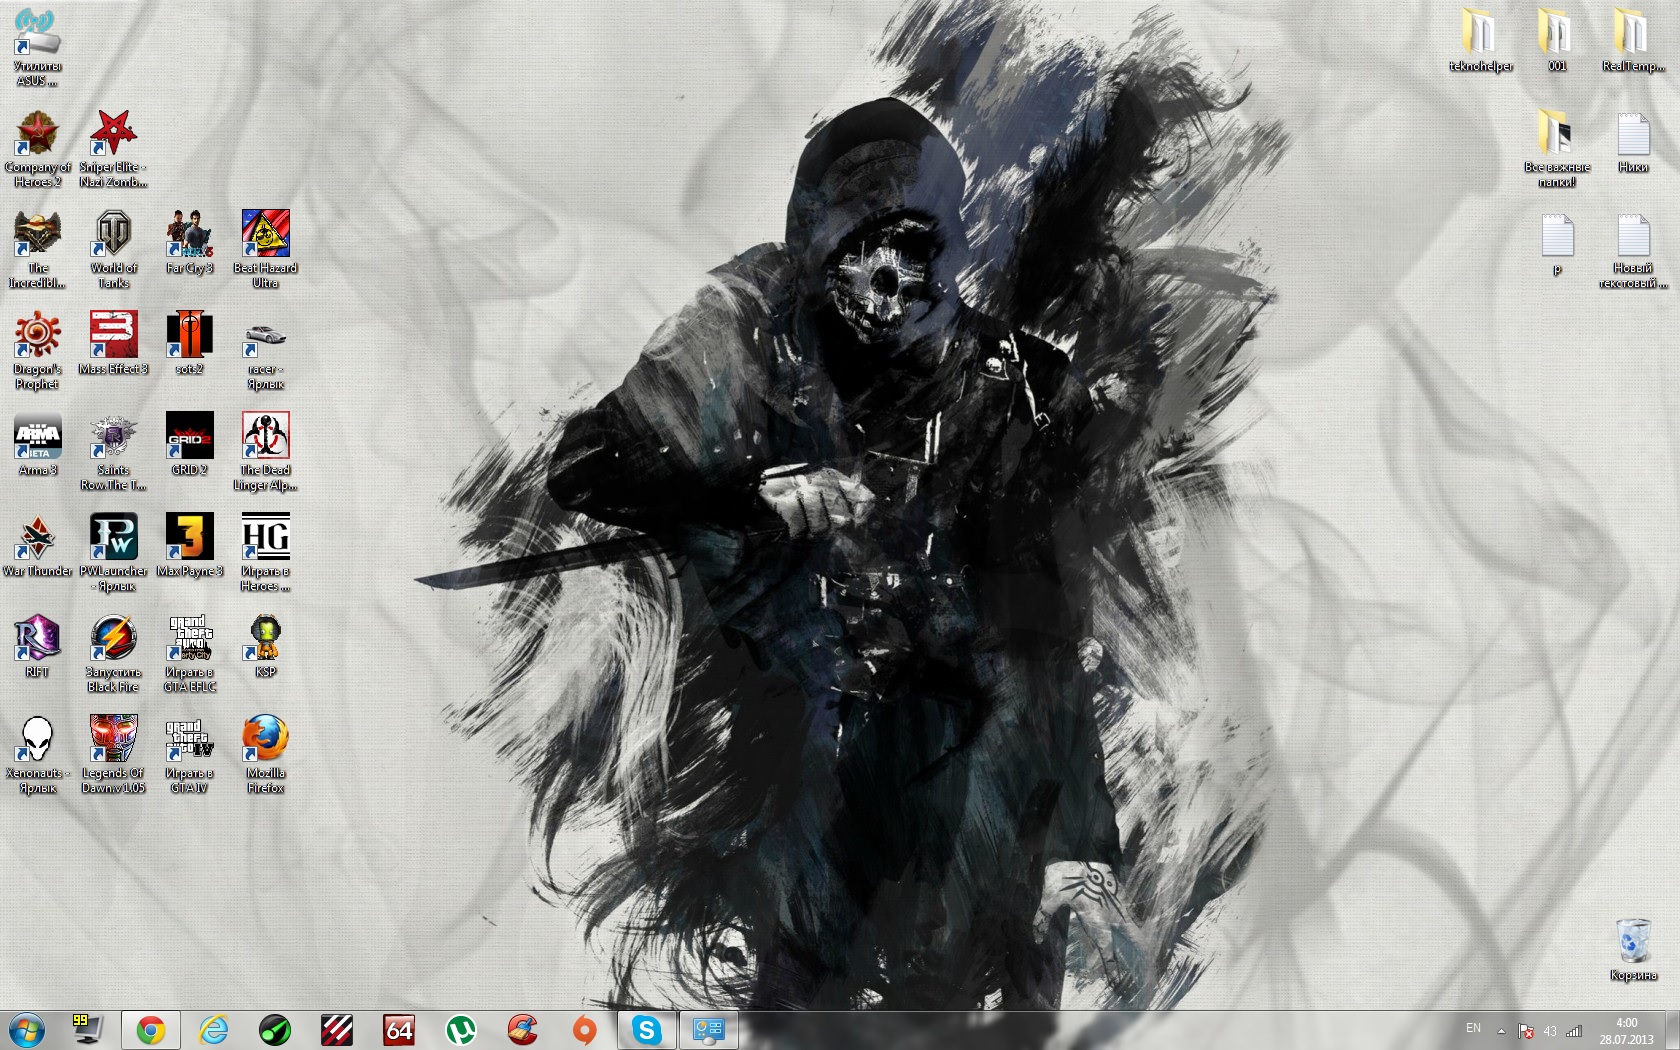Open the 'Все важные папки!' folder
Screen dimensions: 1680x1050
pos(1557,149)
